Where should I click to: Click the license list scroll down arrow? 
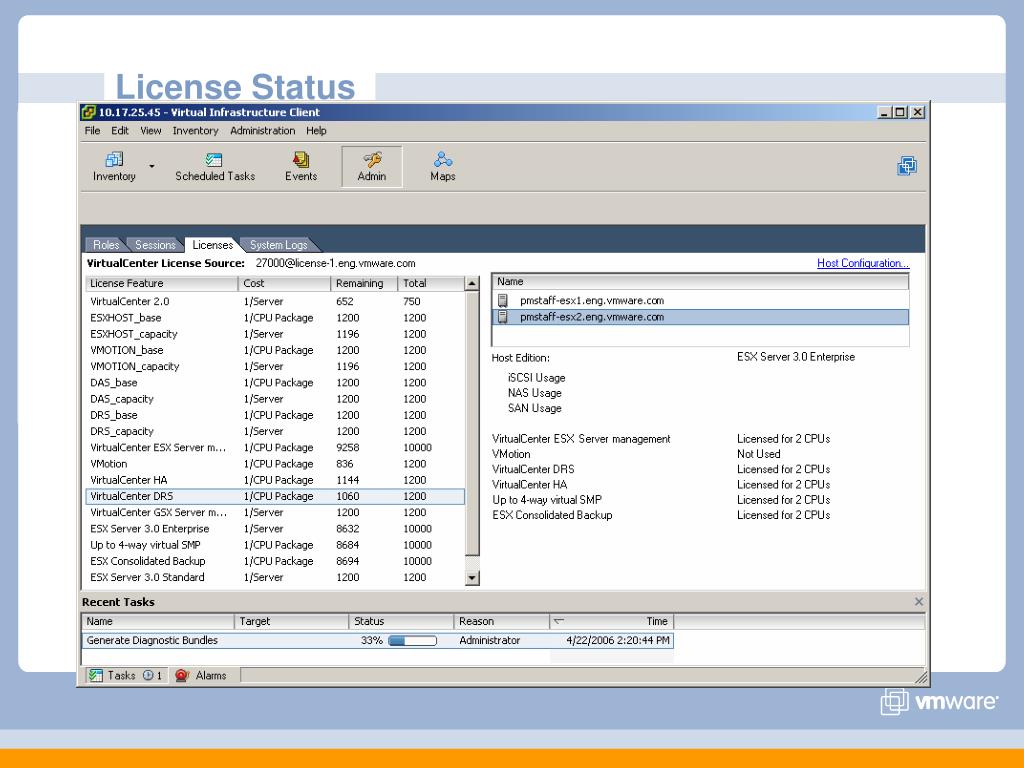472,578
